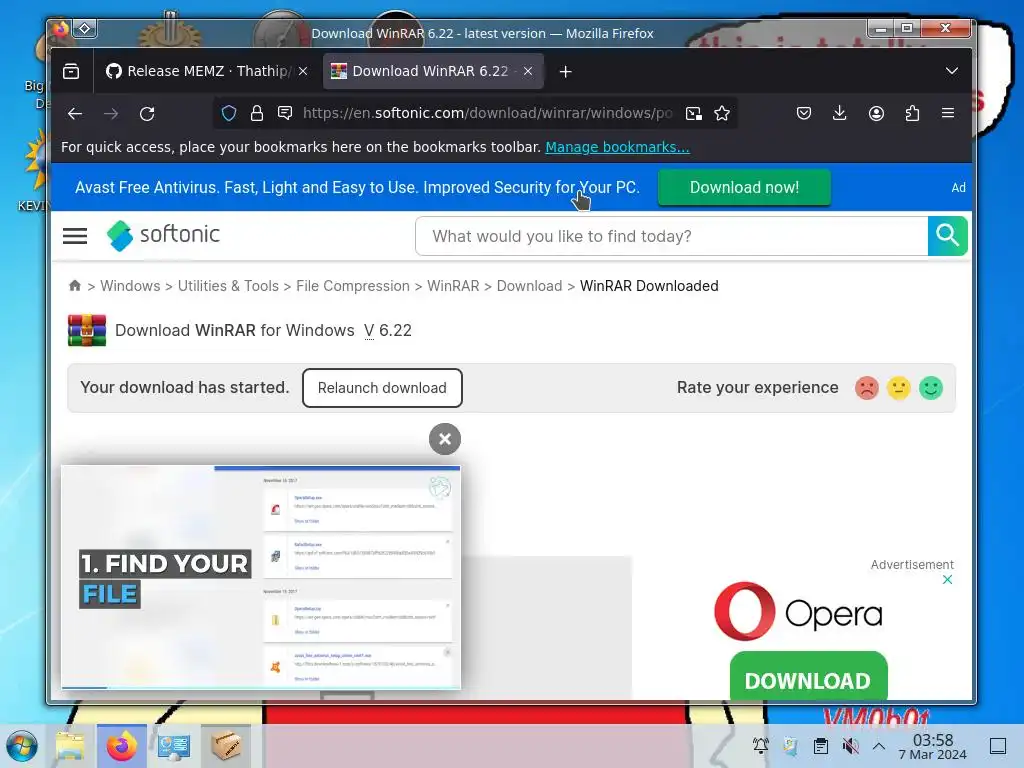
Task: Open the Softonic site hamburger menu
Action: [x=75, y=236]
